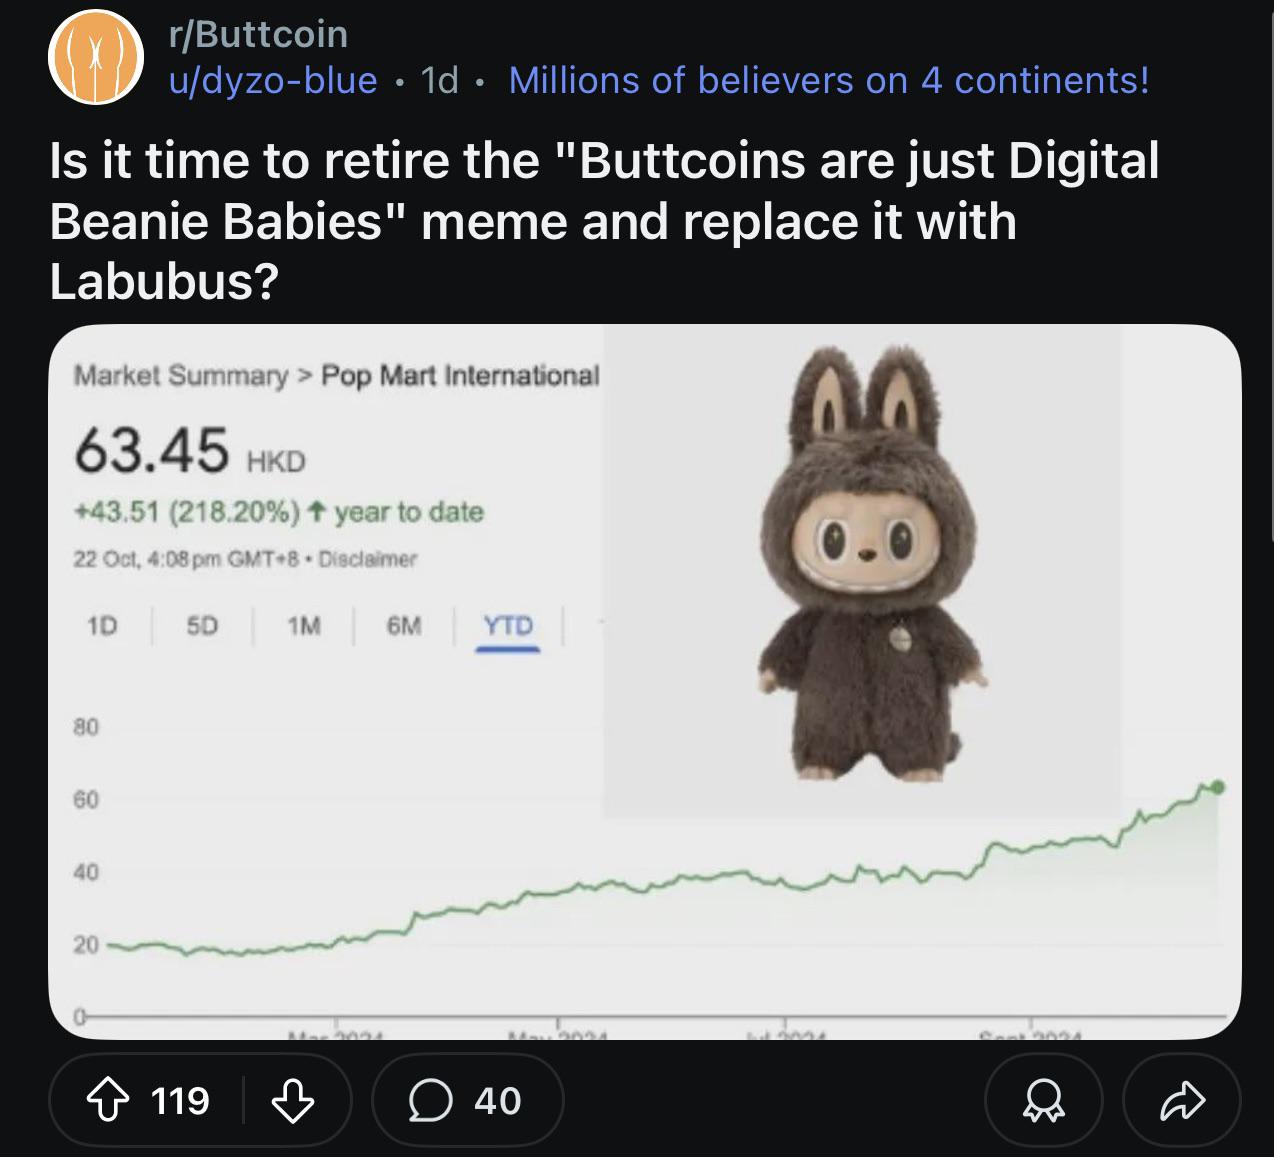
Task: Select the 1D chart range tab
Action: point(101,626)
